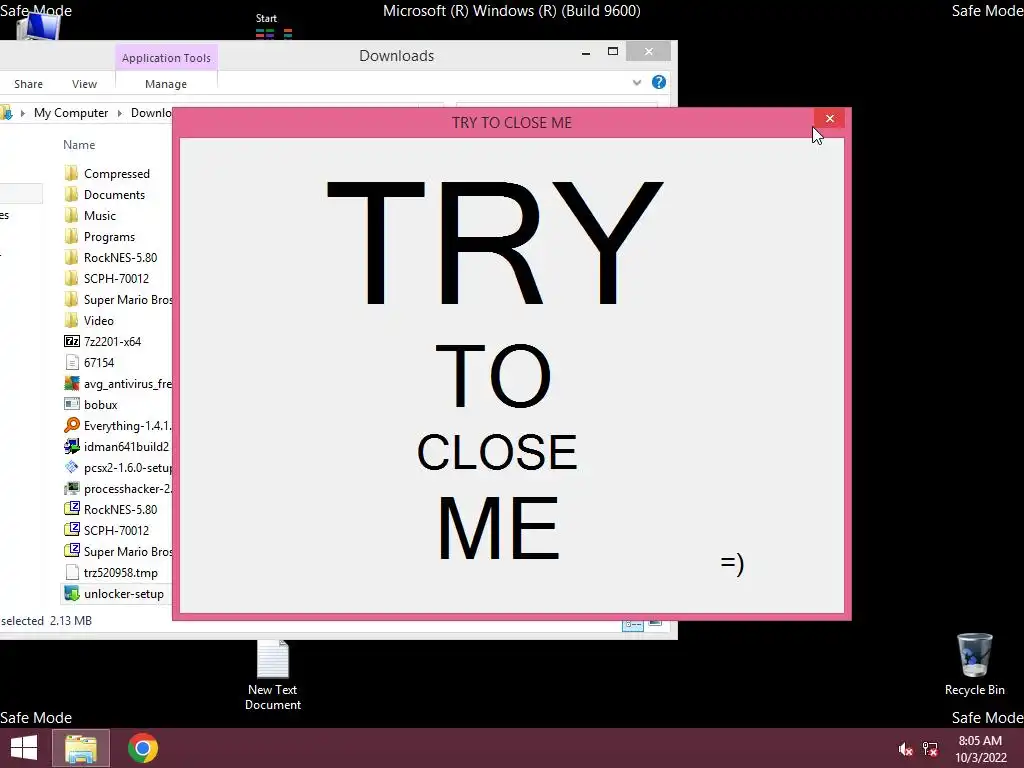Click the File Explorer taskbar icon
Screen dimensions: 1024x768
coord(81,748)
